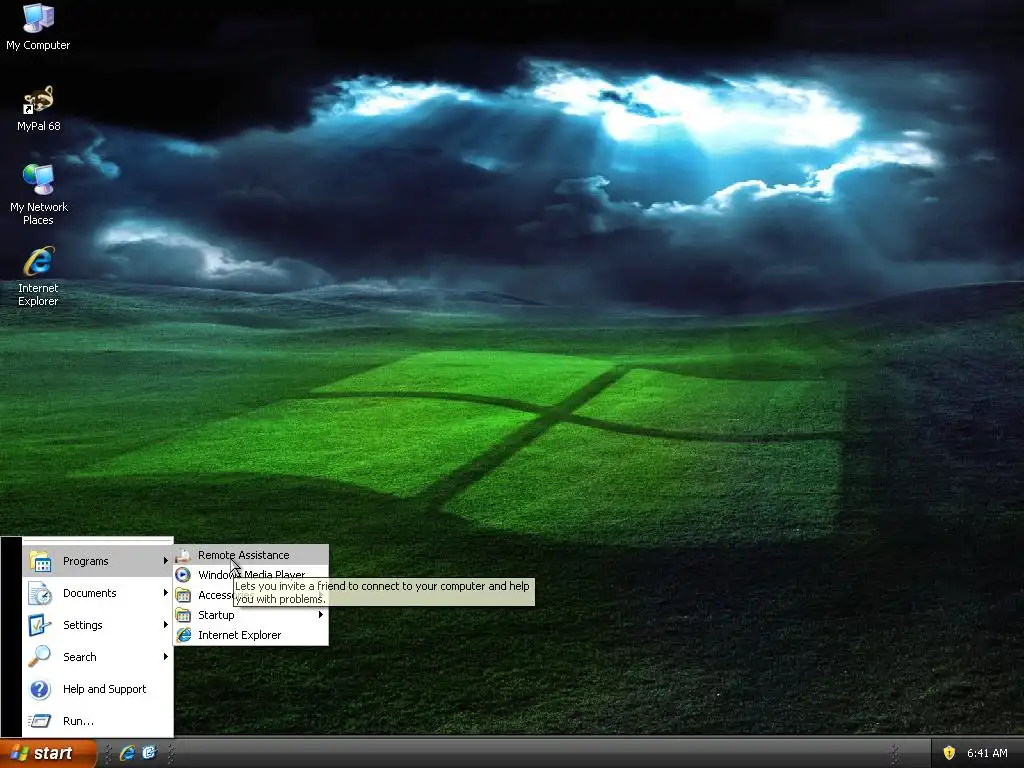The image size is (1024, 768).
Task: Open the Startup folder submenu
Action: click(251, 615)
